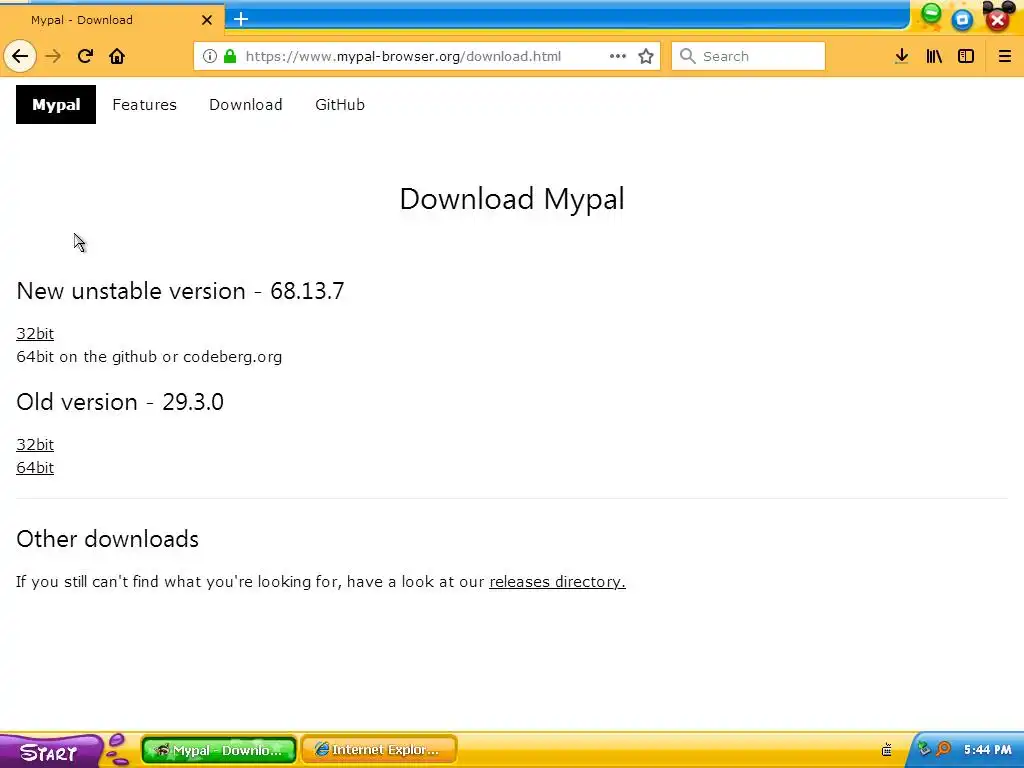Focus the Search input field
Viewport: 1024px width, 768px height.
tap(748, 56)
